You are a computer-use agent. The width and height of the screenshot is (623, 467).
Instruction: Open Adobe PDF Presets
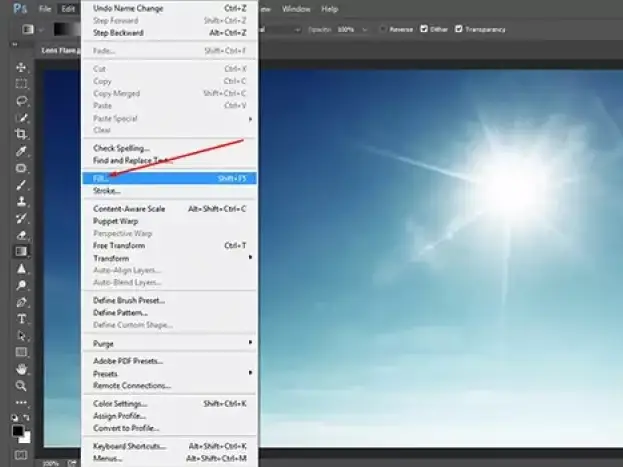[x=170, y=361]
